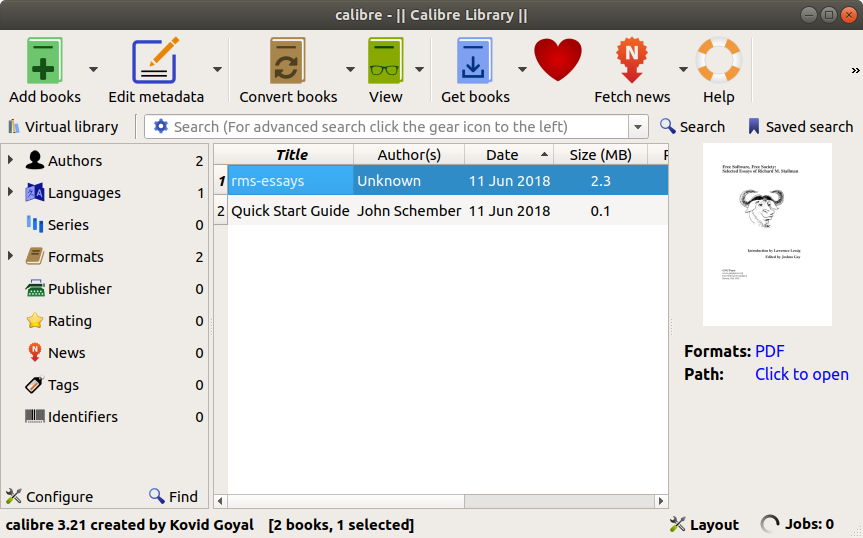
Task: Select the News category icon
Action: click(x=35, y=352)
